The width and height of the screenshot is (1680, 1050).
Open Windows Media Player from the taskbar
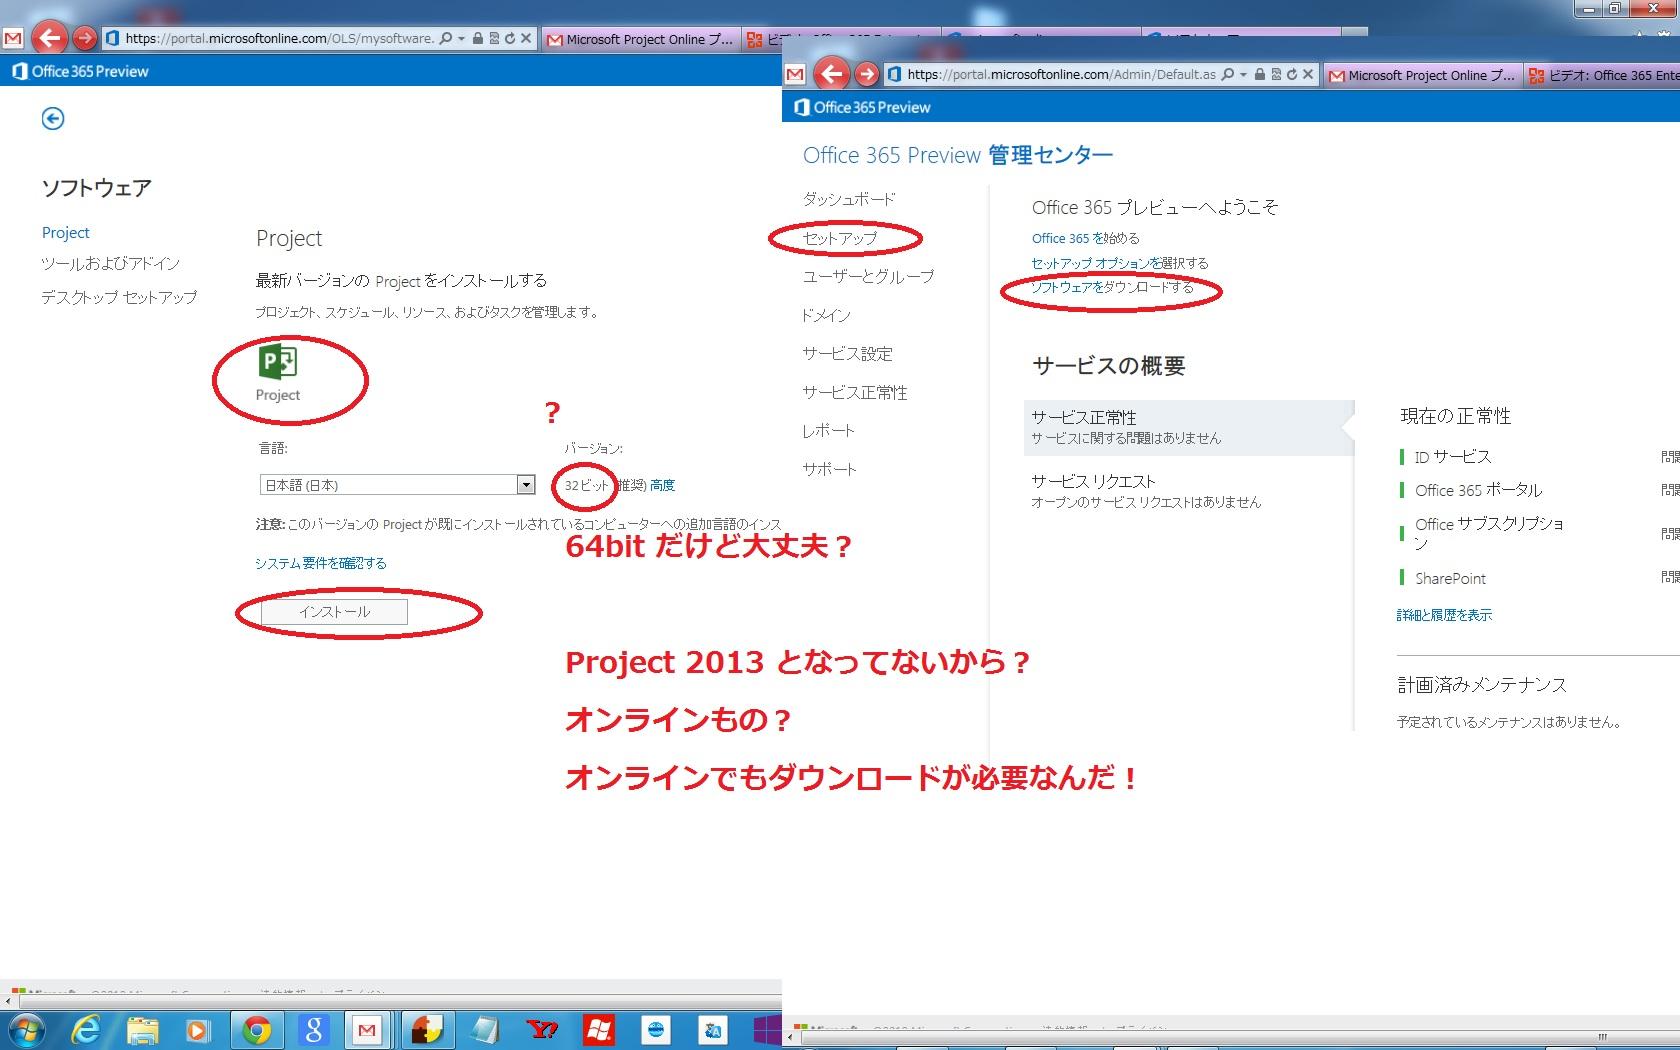[x=198, y=1030]
